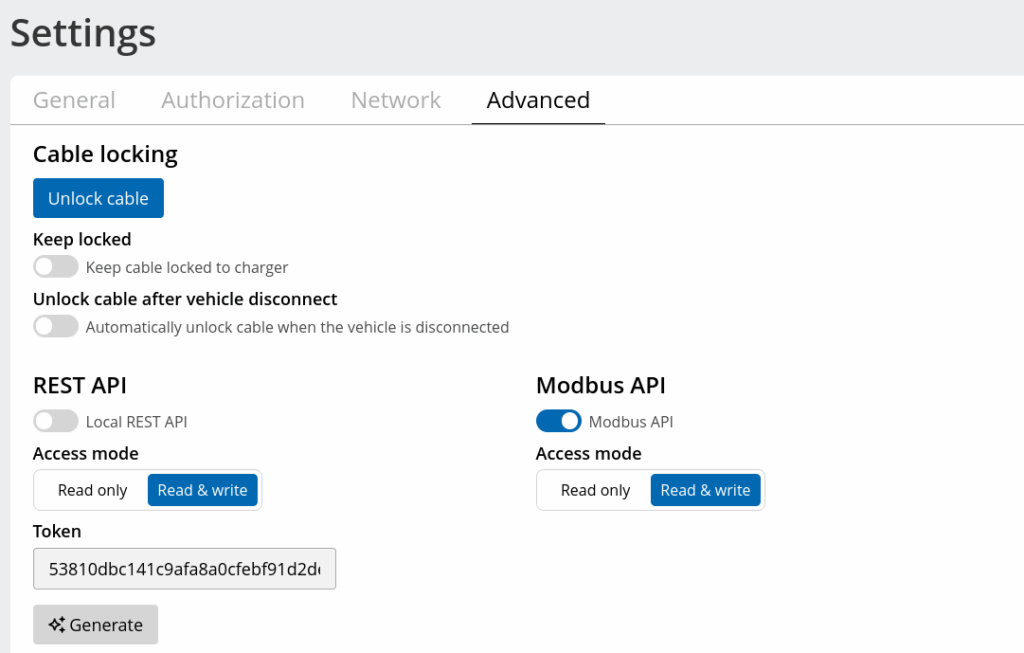Enable the Local REST API toggle
The height and width of the screenshot is (653, 1024).
55,421
